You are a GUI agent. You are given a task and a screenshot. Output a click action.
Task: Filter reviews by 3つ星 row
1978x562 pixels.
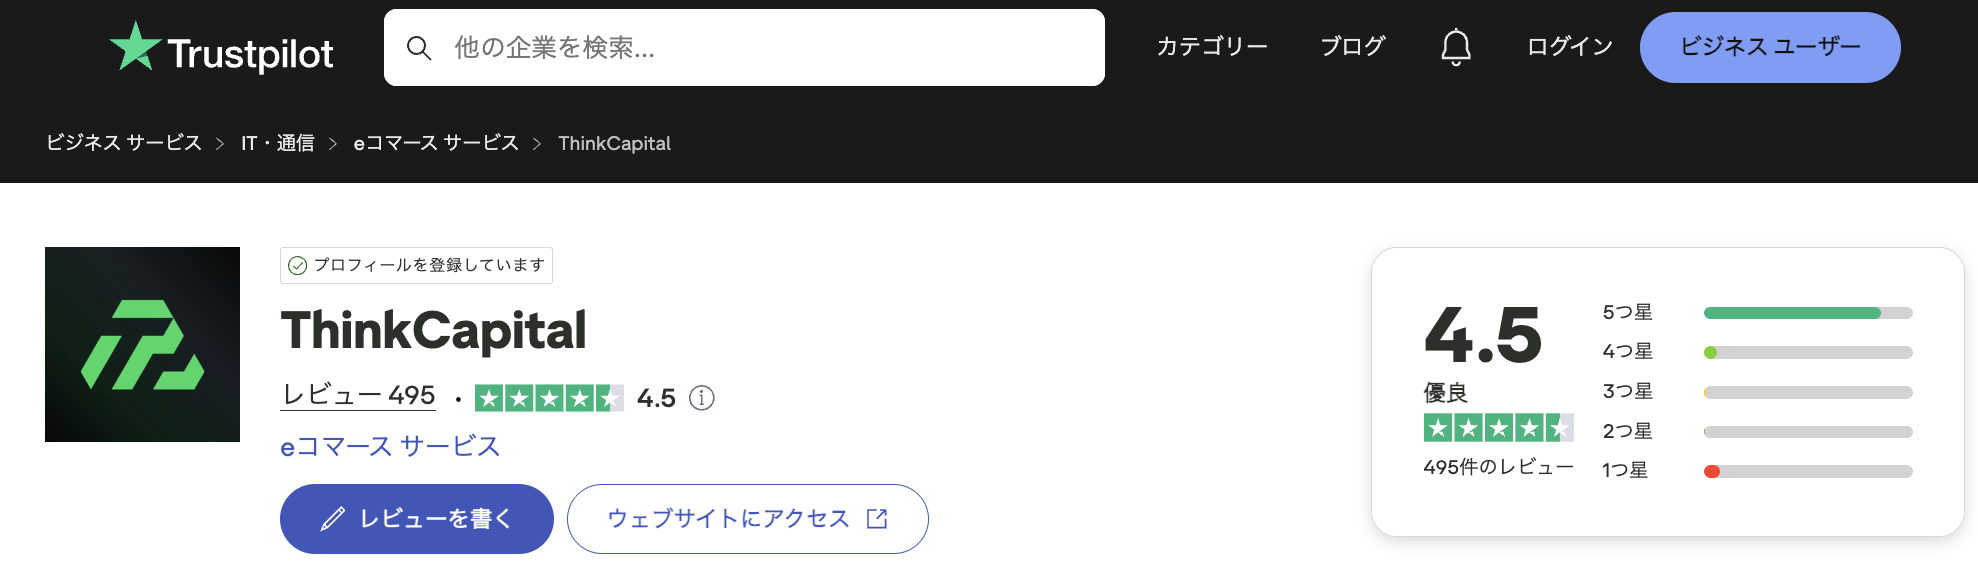tap(1757, 392)
